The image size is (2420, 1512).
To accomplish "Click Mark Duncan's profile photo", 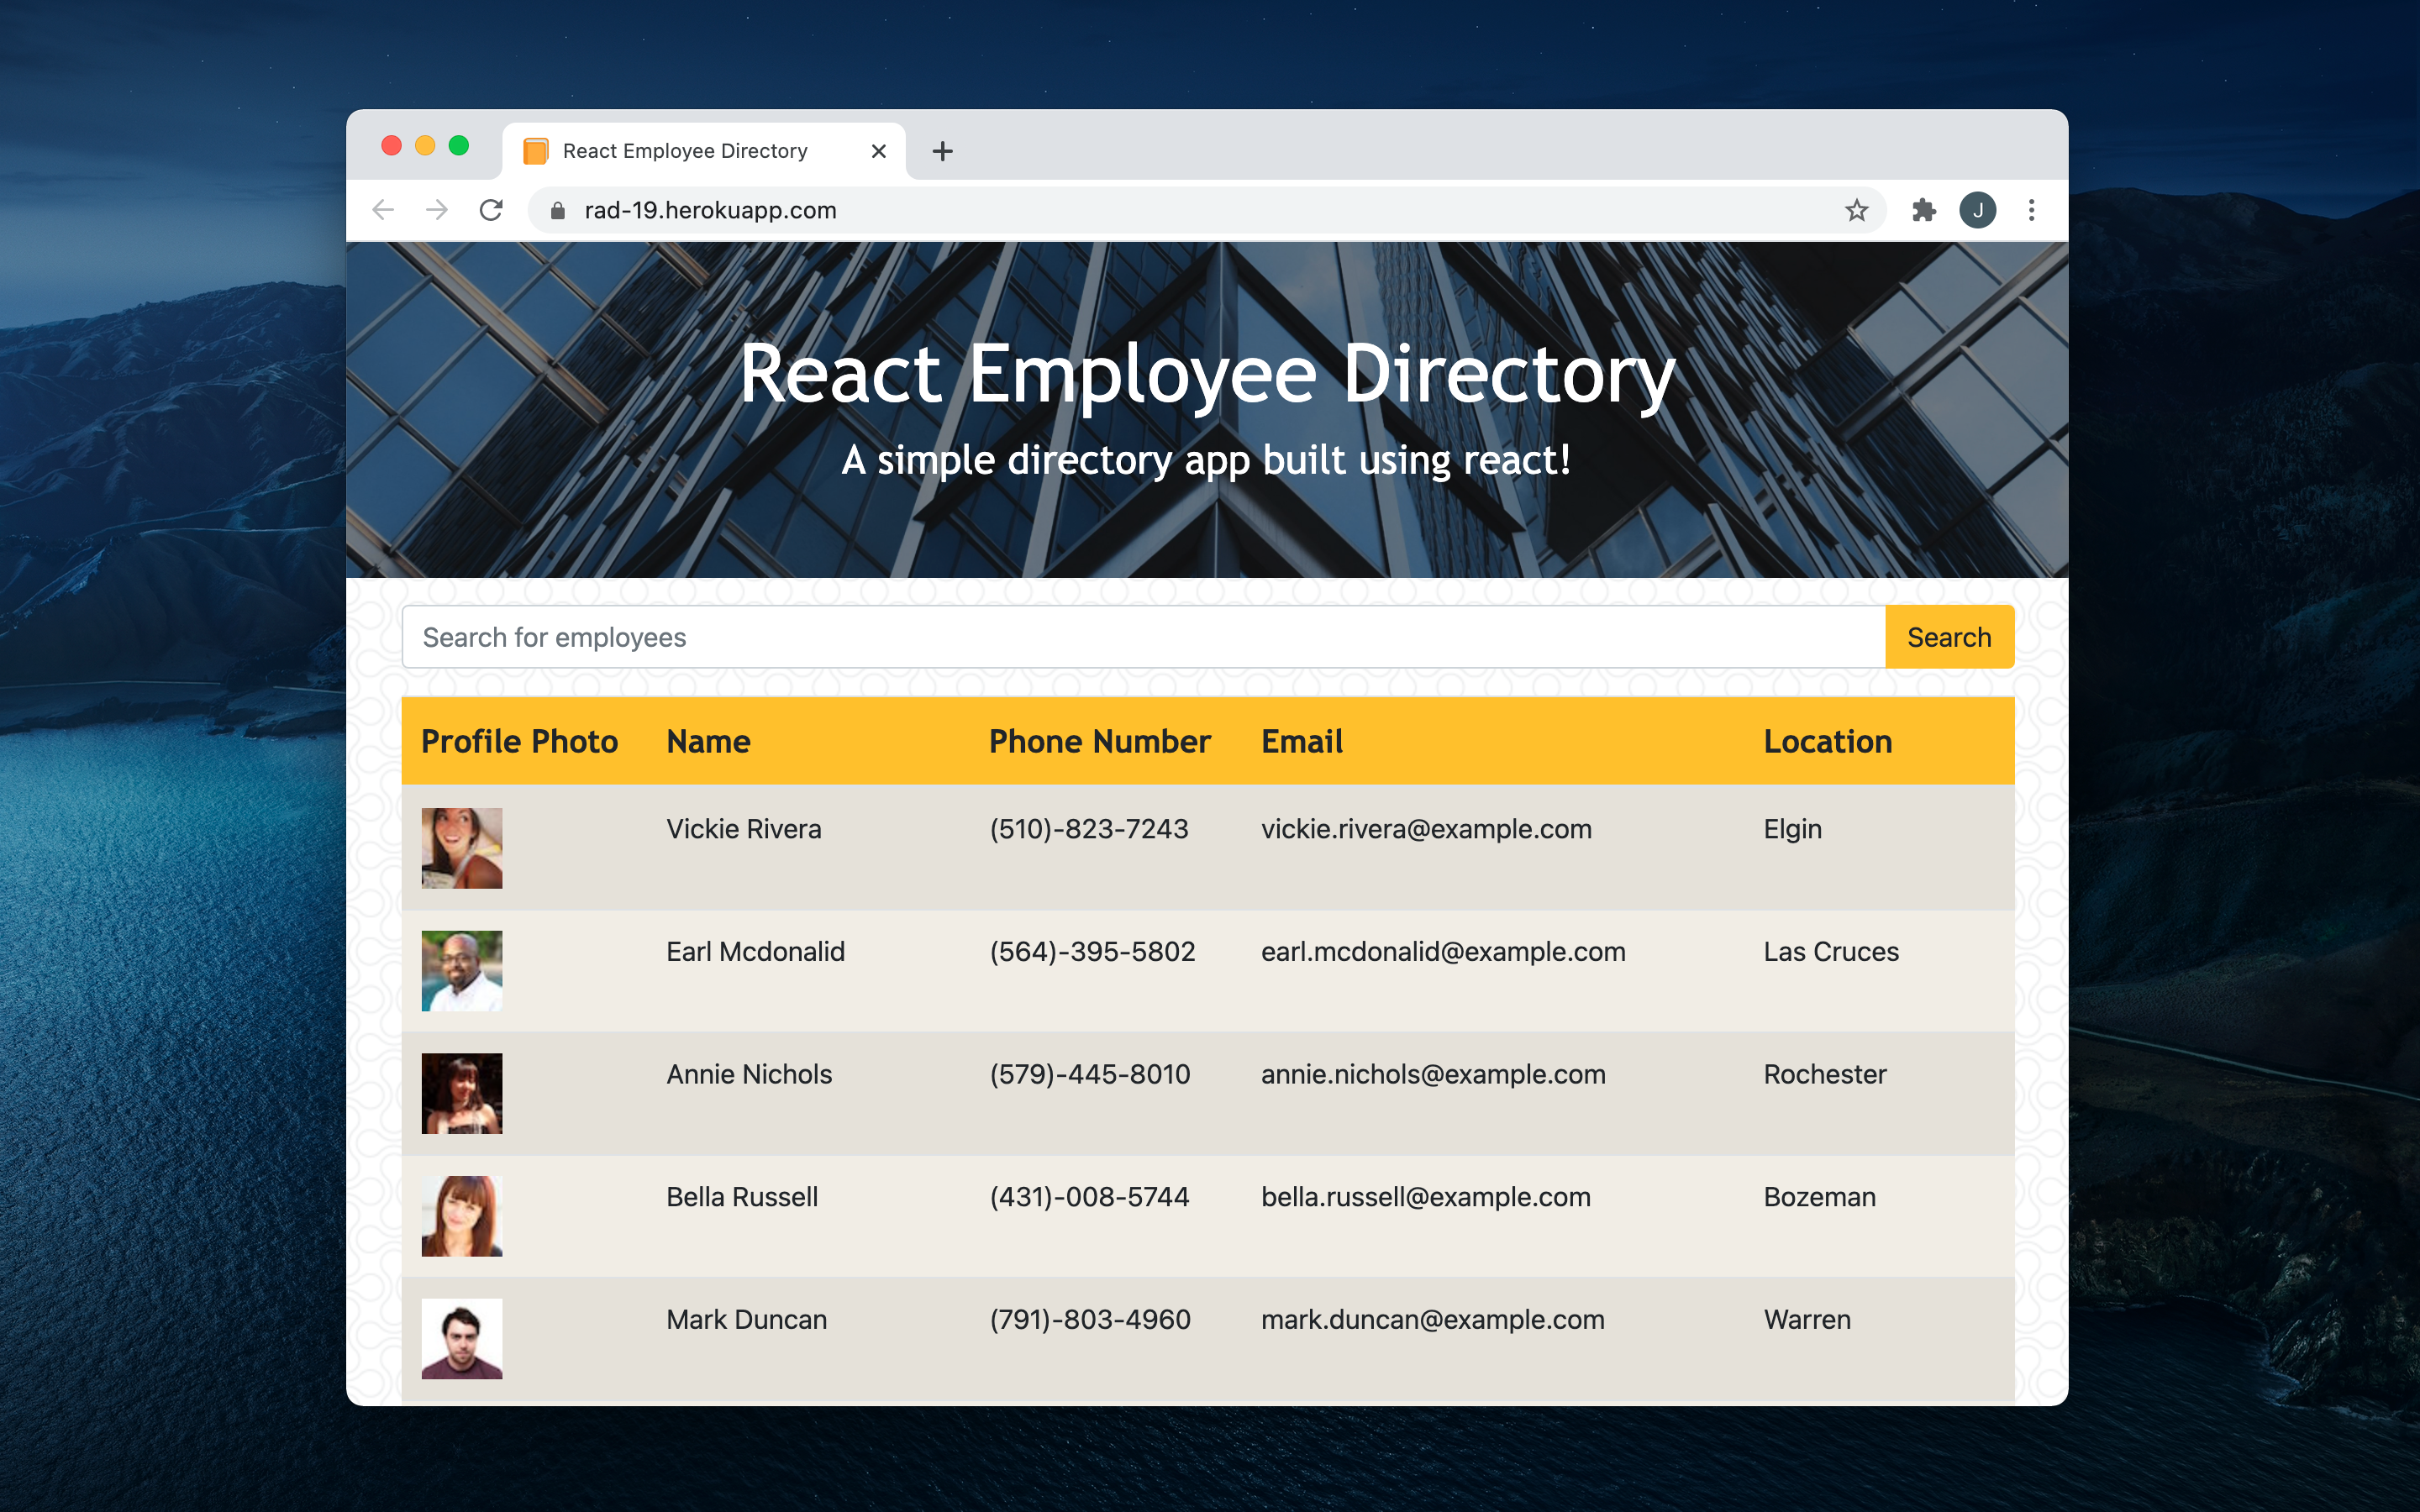I will pos(462,1339).
